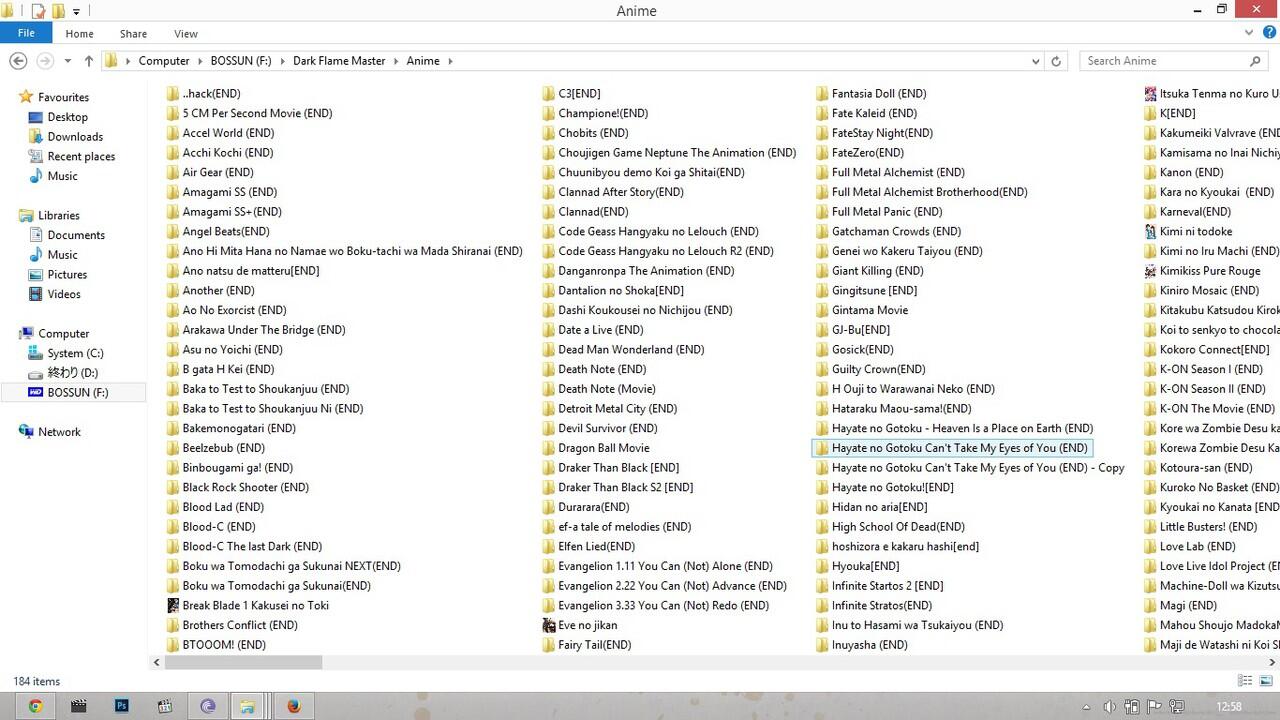Screen dimensions: 1280x720
Task: Refresh the Anime folder view
Action: [1056, 61]
